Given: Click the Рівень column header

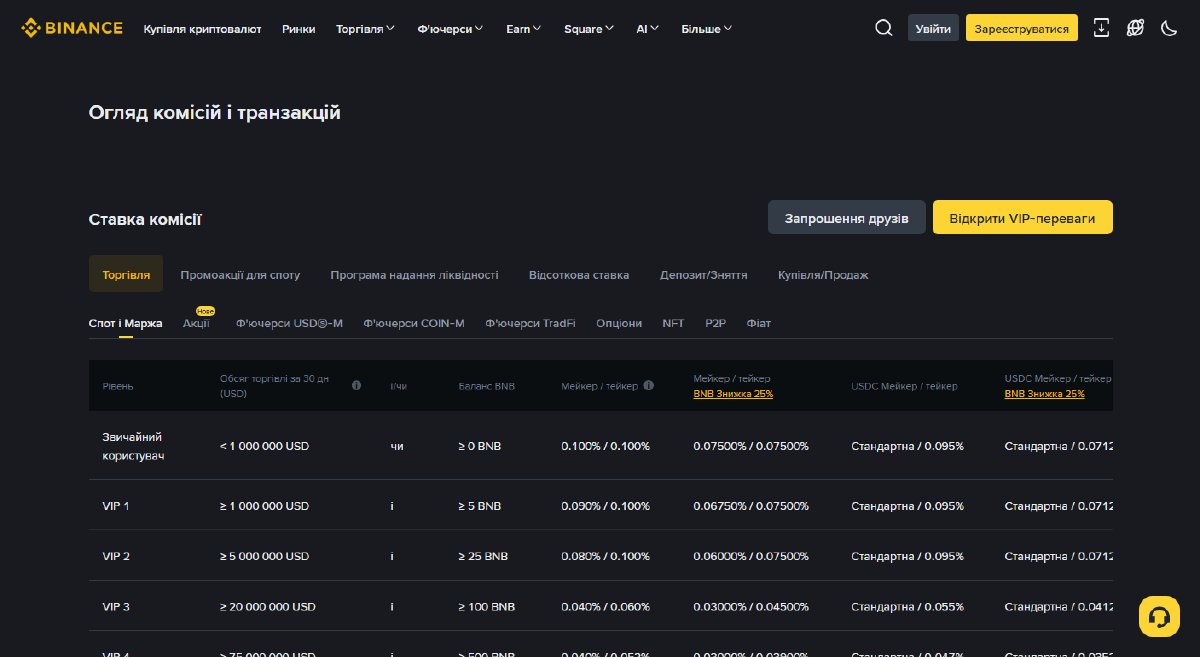Looking at the screenshot, I should click(x=117, y=386).
